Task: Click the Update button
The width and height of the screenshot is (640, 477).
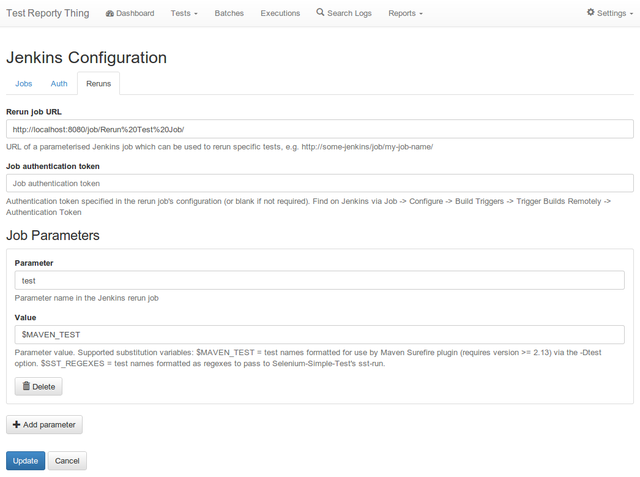Action: coord(25,461)
